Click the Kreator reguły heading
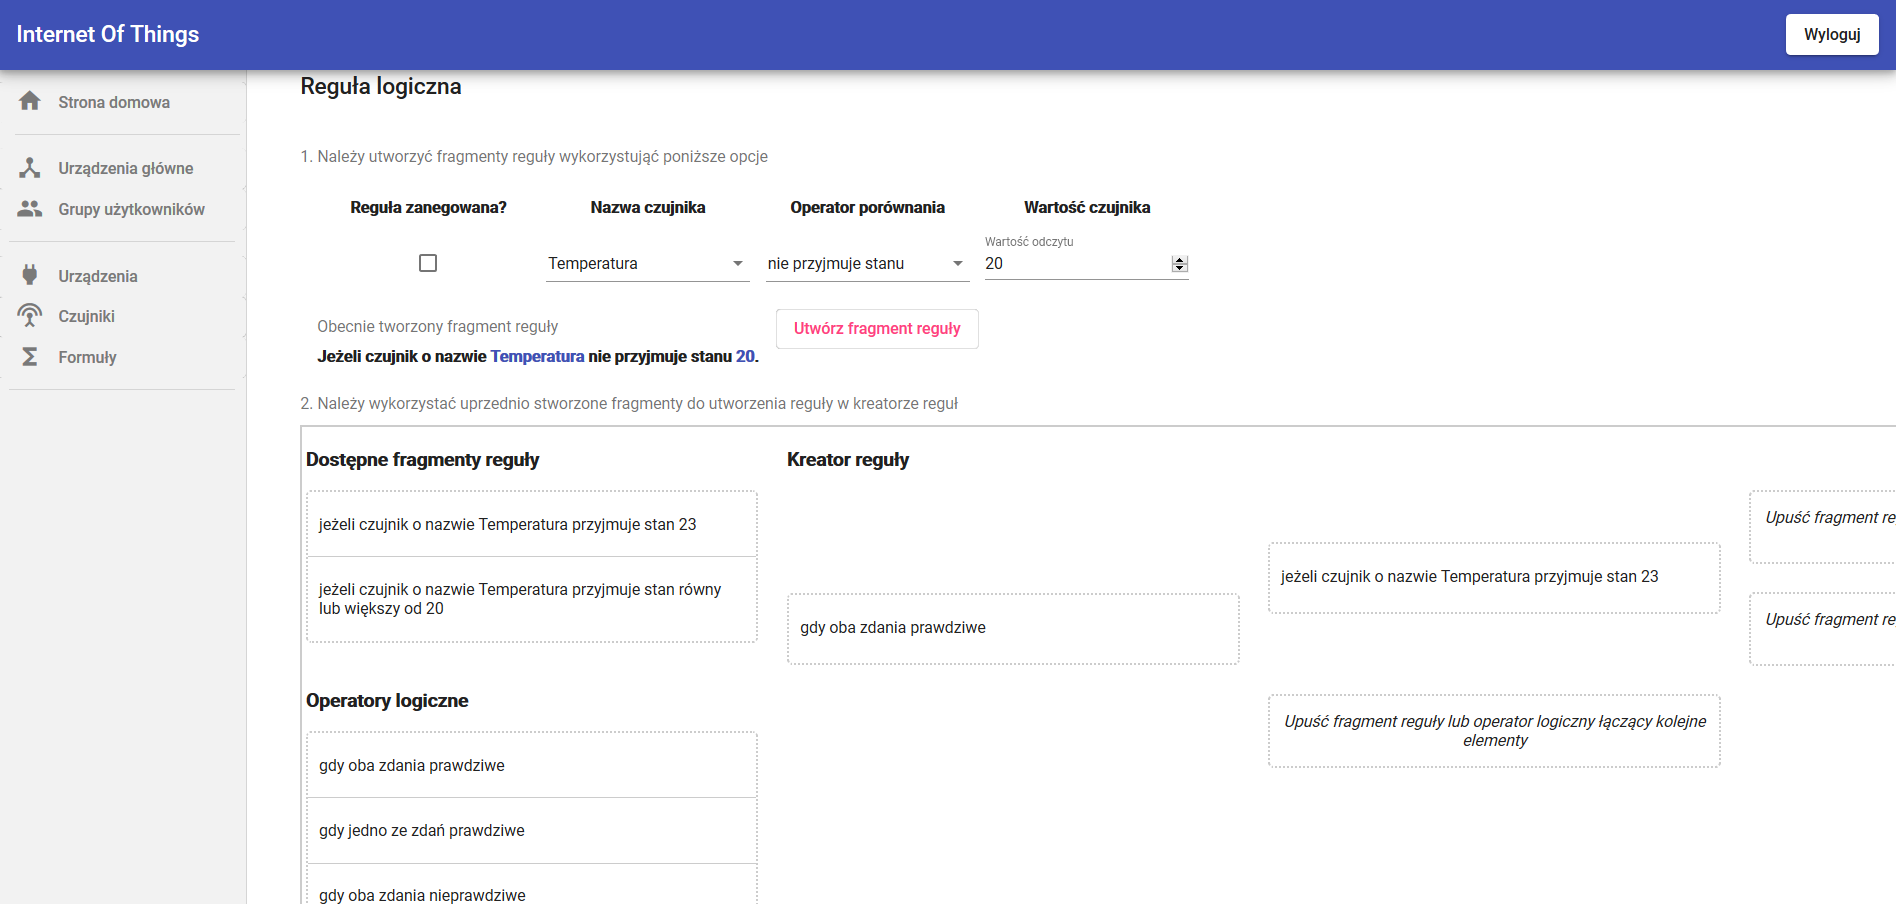The height and width of the screenshot is (904, 1896). click(848, 460)
